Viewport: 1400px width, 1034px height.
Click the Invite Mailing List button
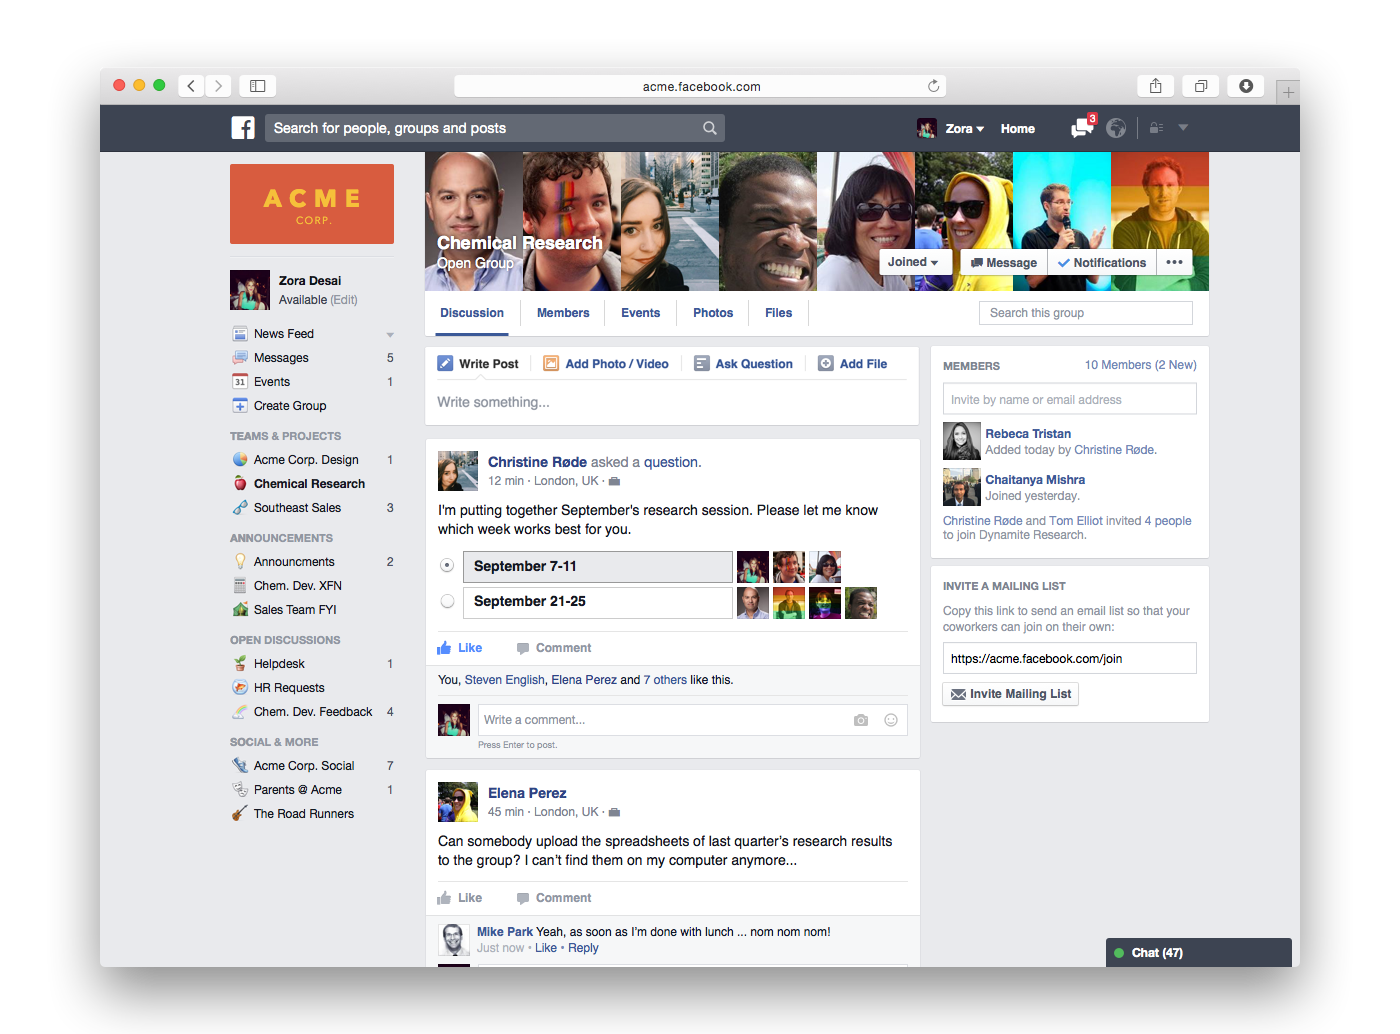1010,694
